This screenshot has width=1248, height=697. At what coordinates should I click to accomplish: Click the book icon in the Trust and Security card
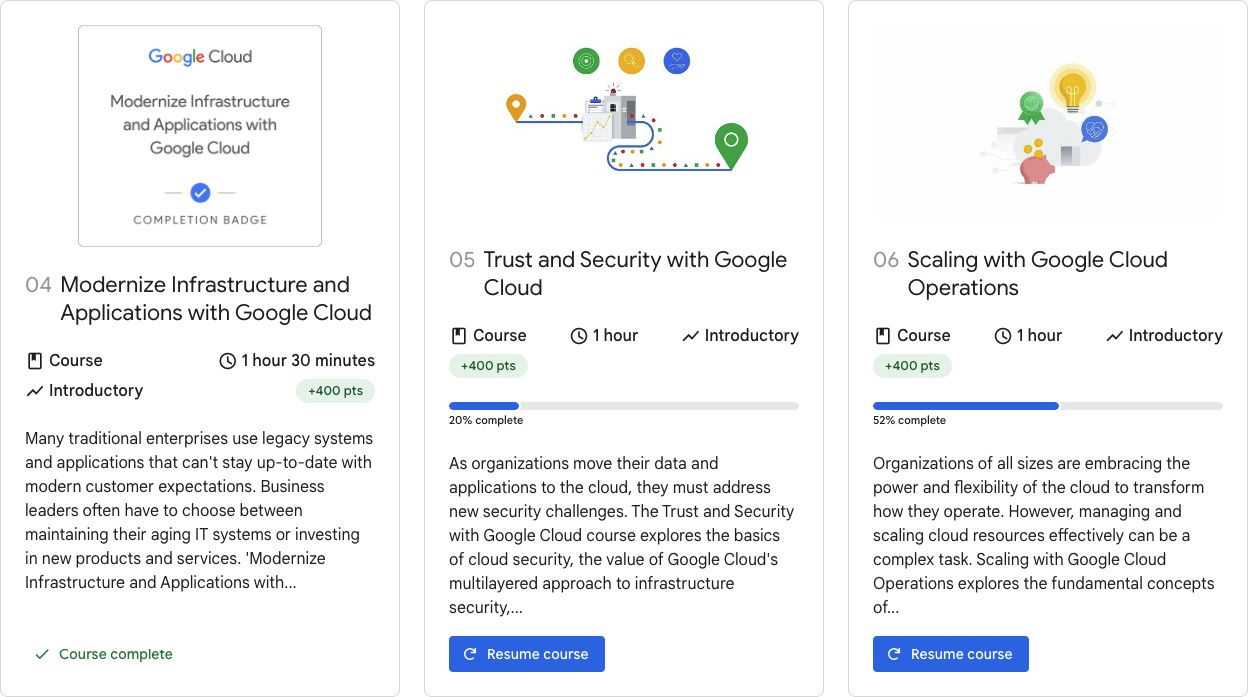click(458, 336)
